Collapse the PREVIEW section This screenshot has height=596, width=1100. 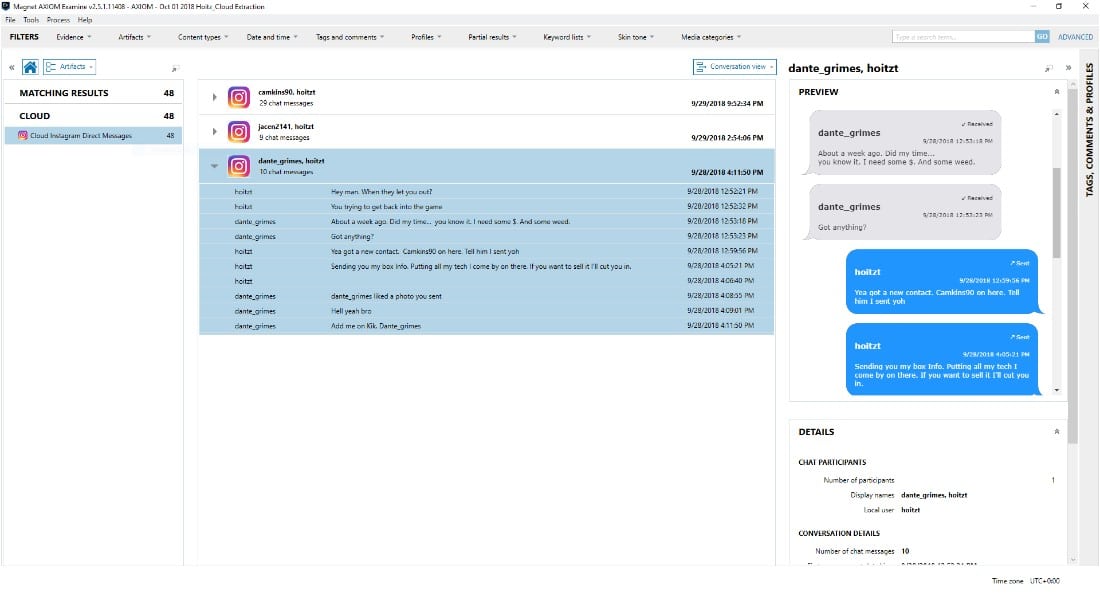[x=1057, y=92]
